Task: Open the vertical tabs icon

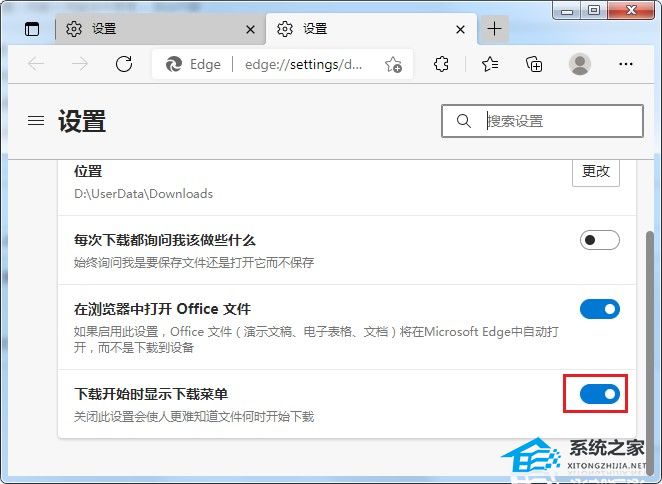Action: pyautogui.click(x=32, y=29)
